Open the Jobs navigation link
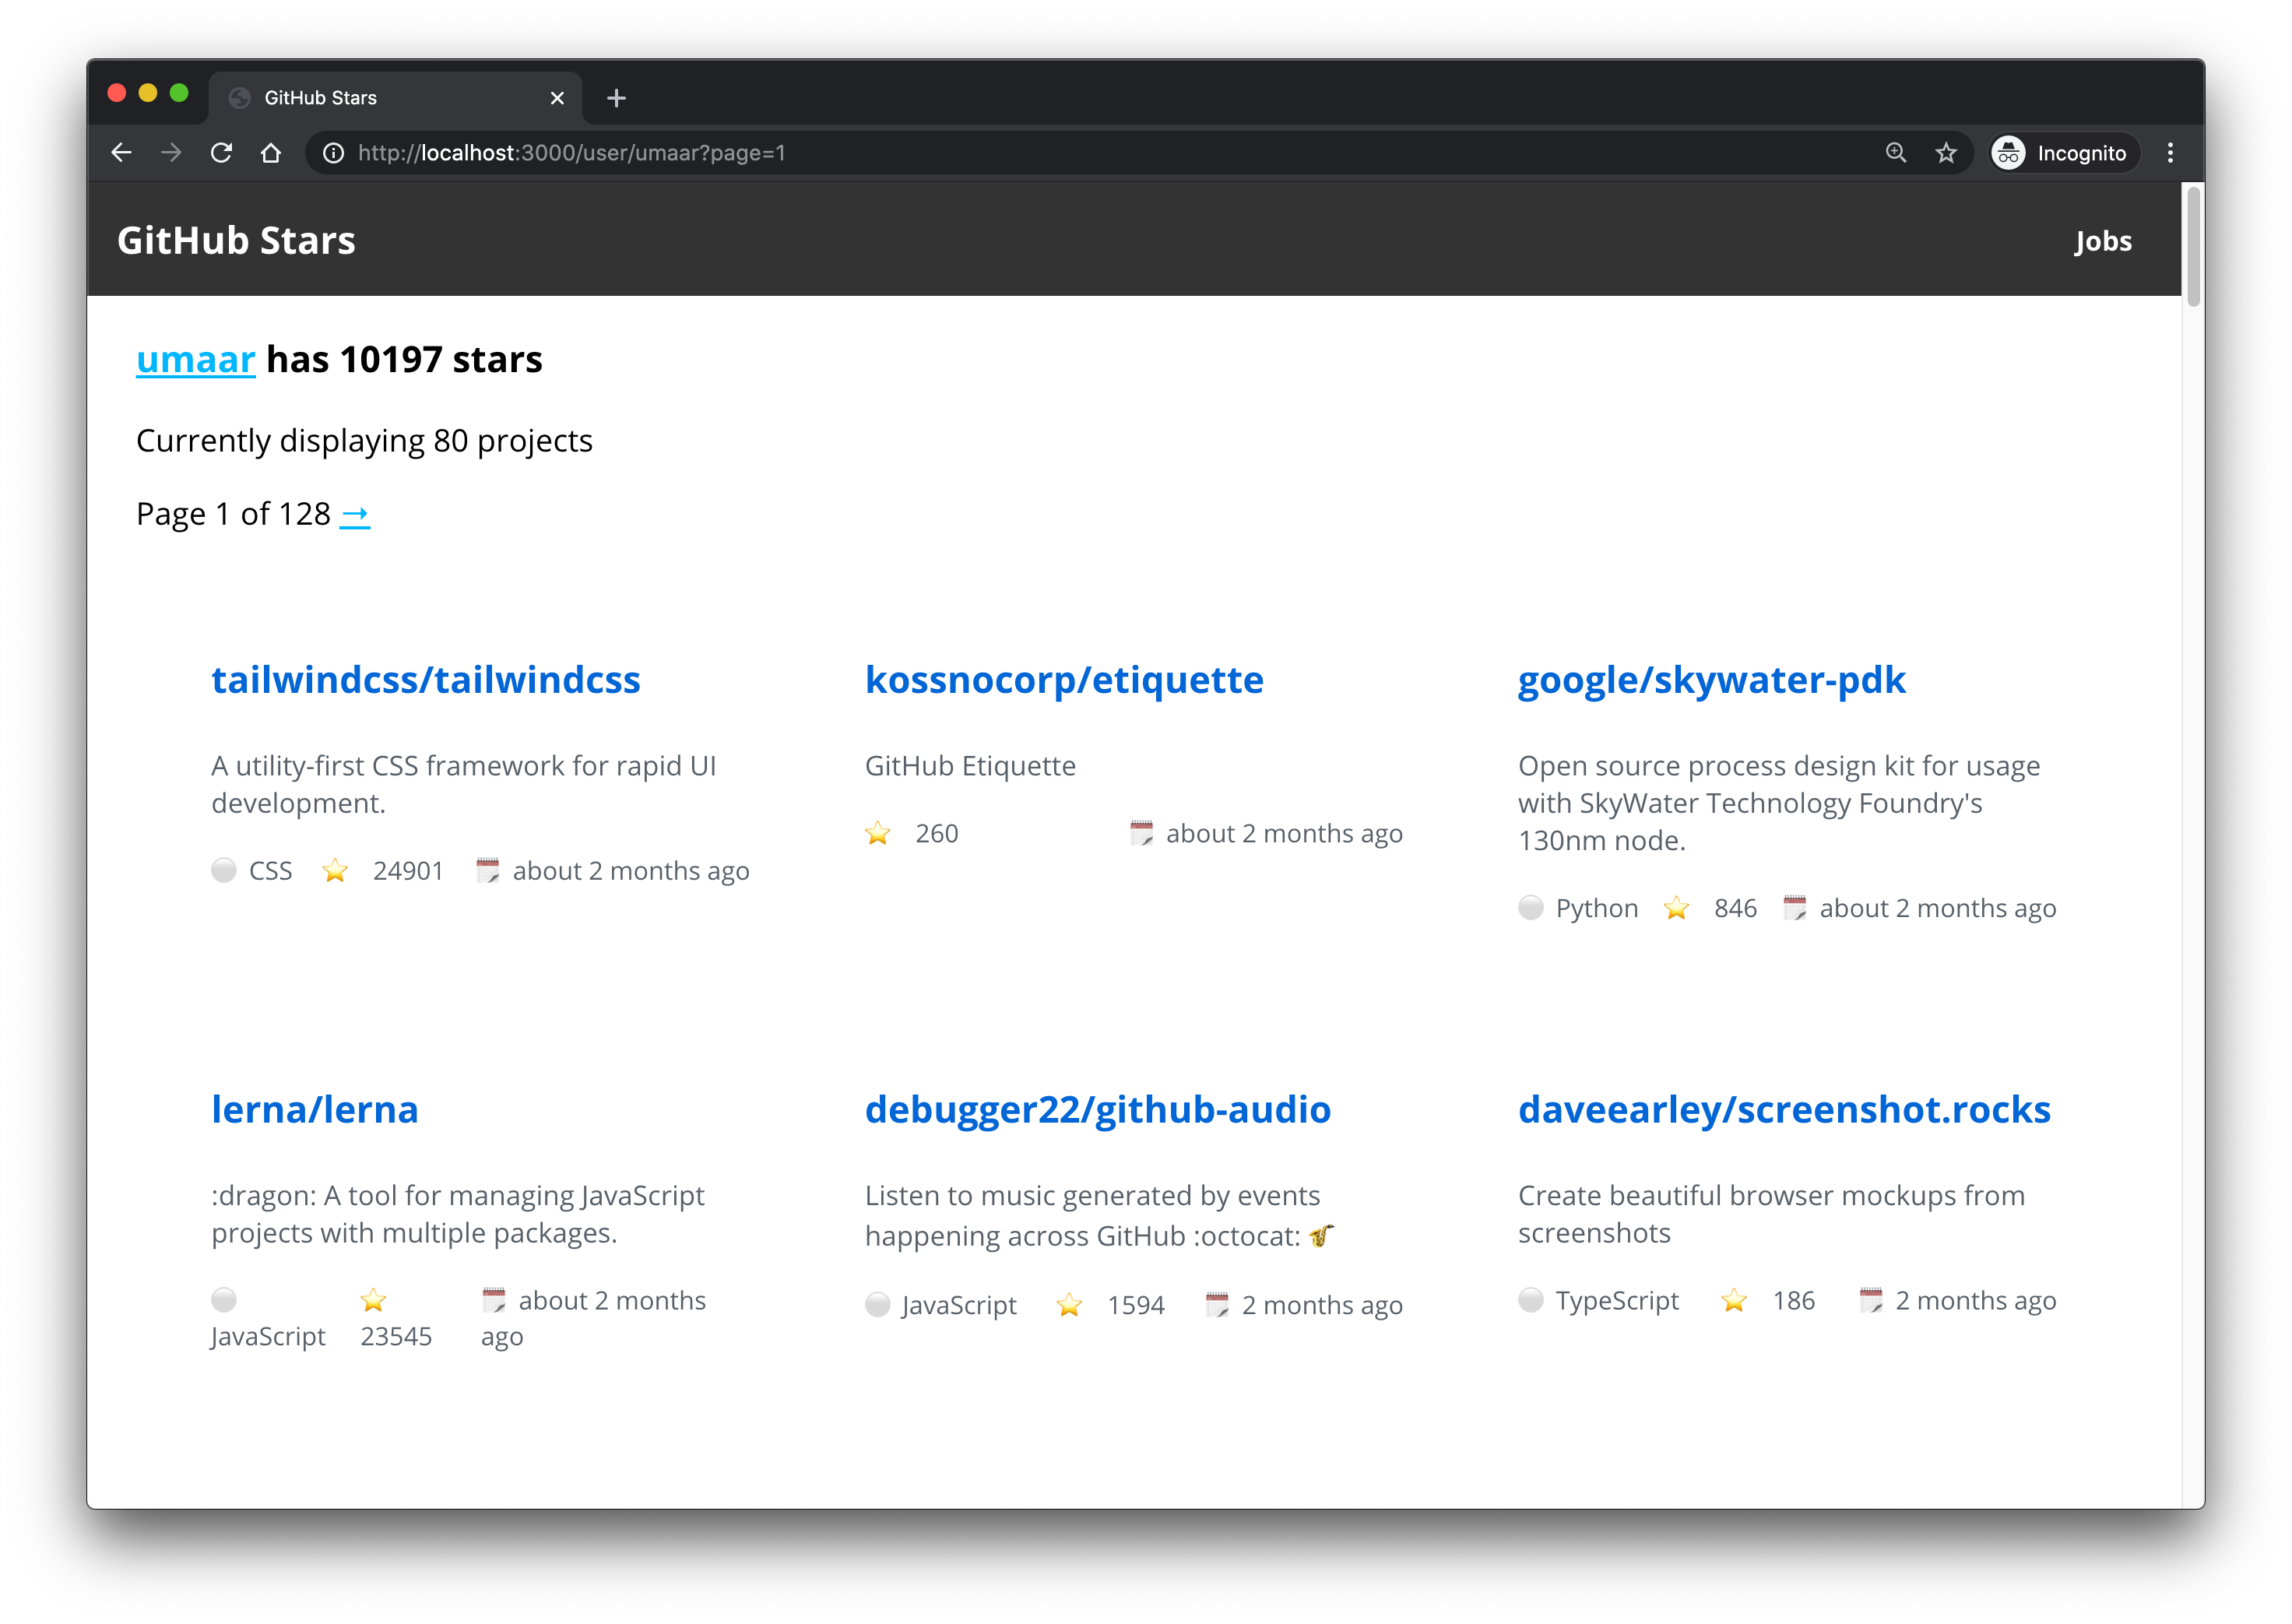The height and width of the screenshot is (1624, 2292). click(x=2102, y=241)
